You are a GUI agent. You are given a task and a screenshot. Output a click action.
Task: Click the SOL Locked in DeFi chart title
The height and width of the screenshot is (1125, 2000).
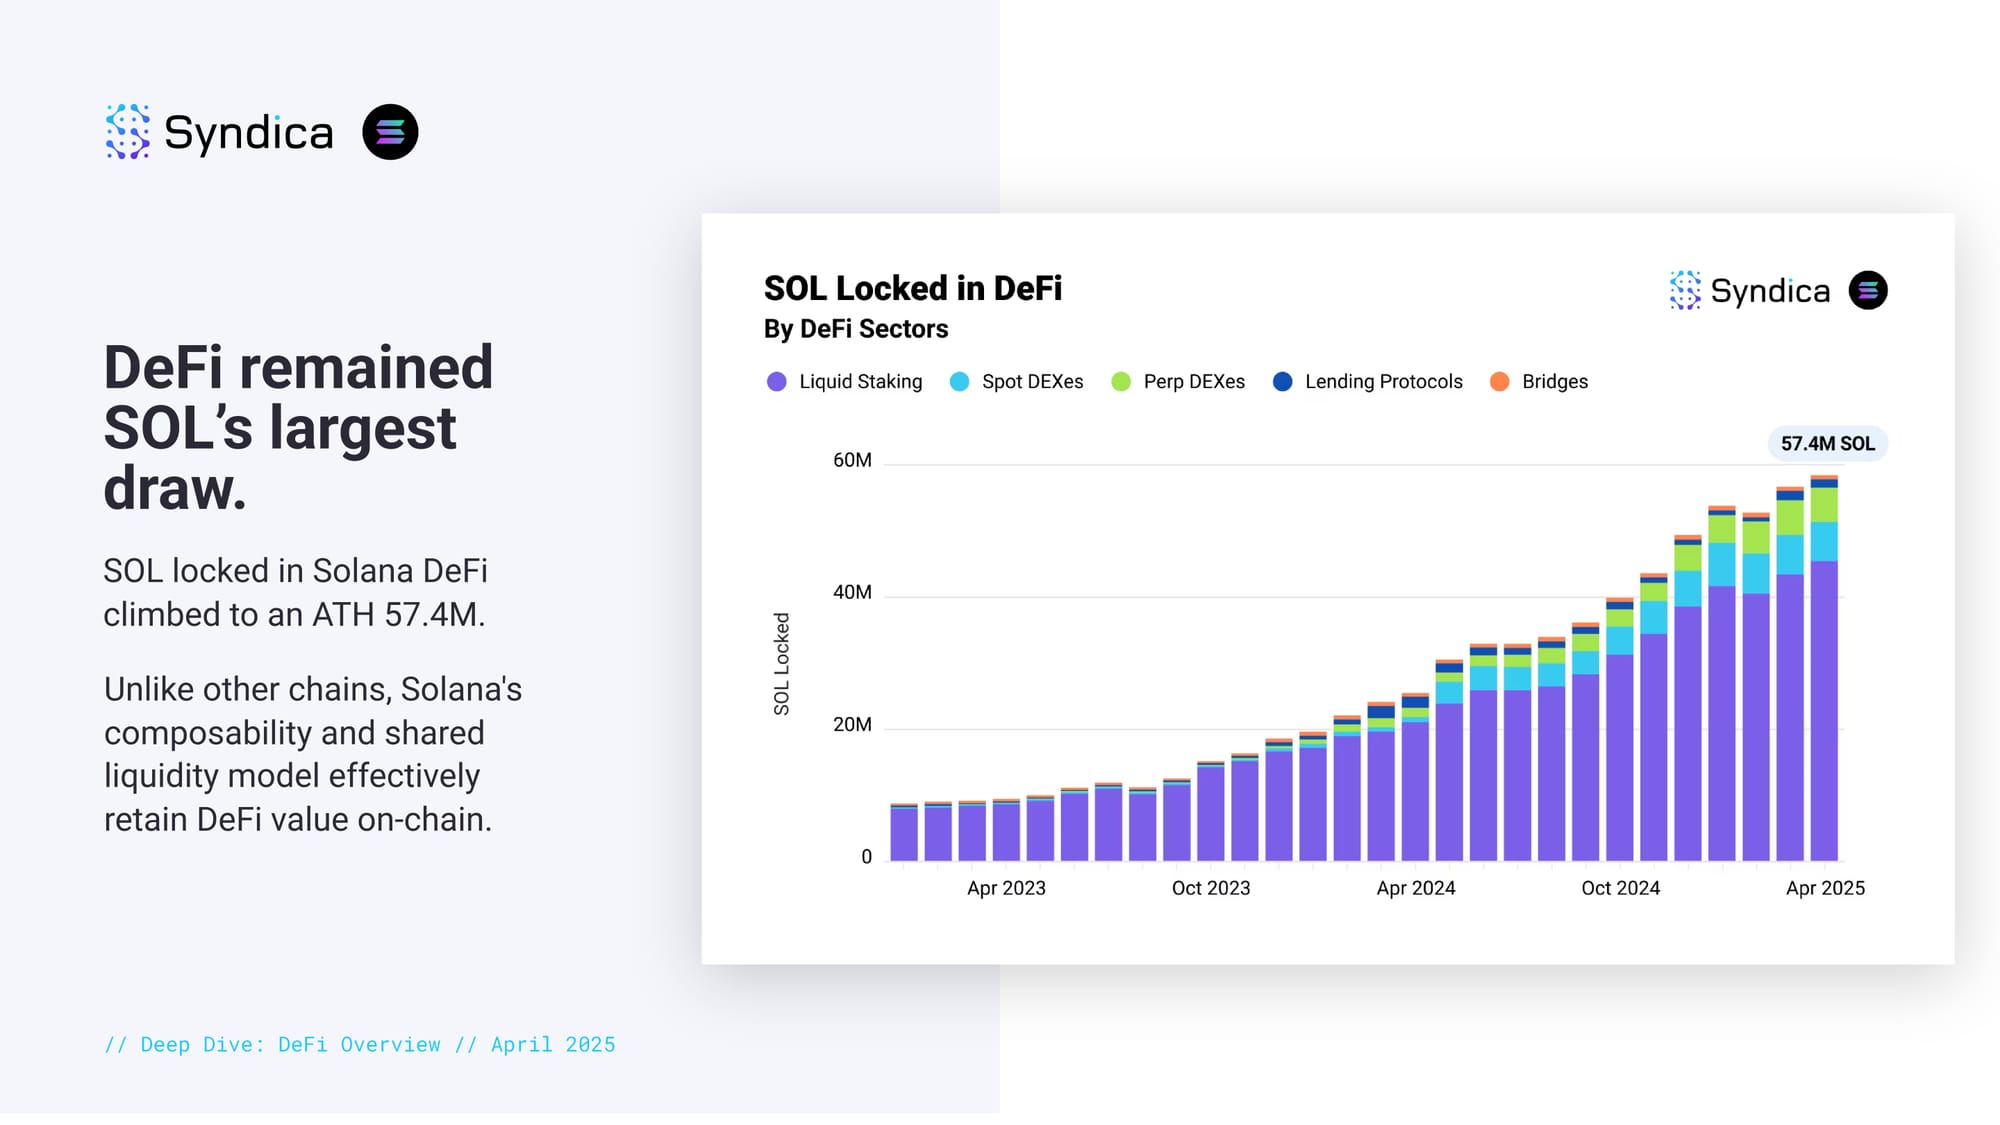pos(912,288)
